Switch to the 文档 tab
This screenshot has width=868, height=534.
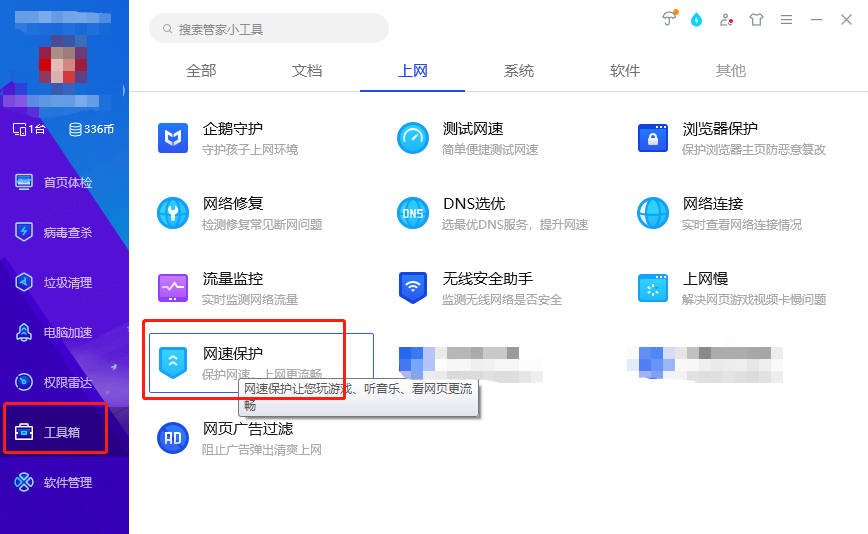[307, 71]
